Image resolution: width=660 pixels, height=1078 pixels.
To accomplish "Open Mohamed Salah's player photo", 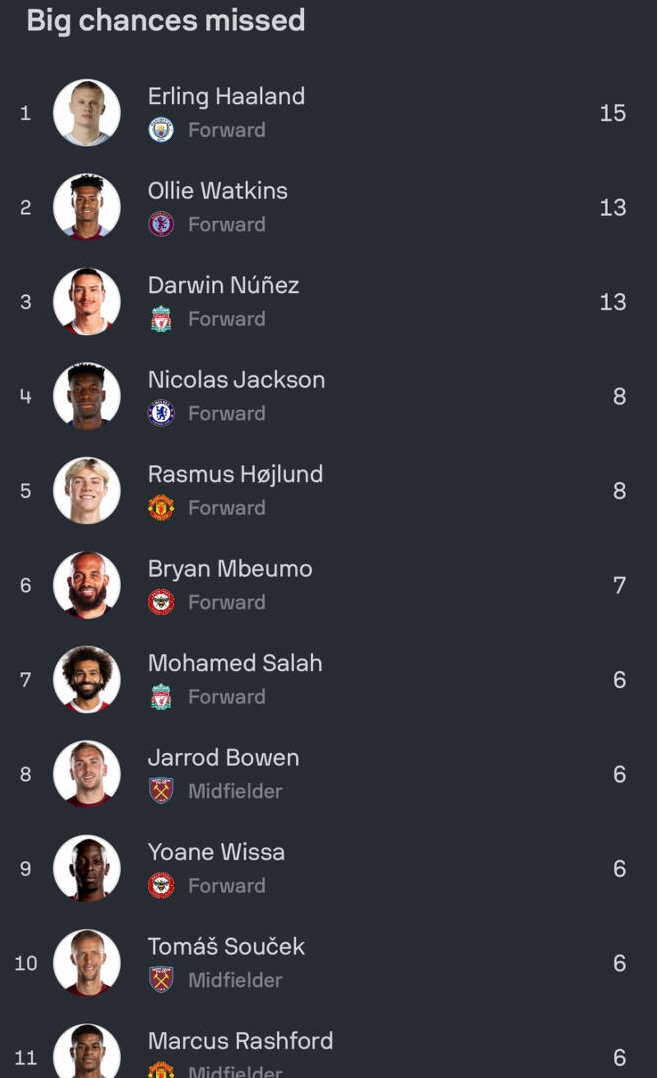I will click(87, 680).
